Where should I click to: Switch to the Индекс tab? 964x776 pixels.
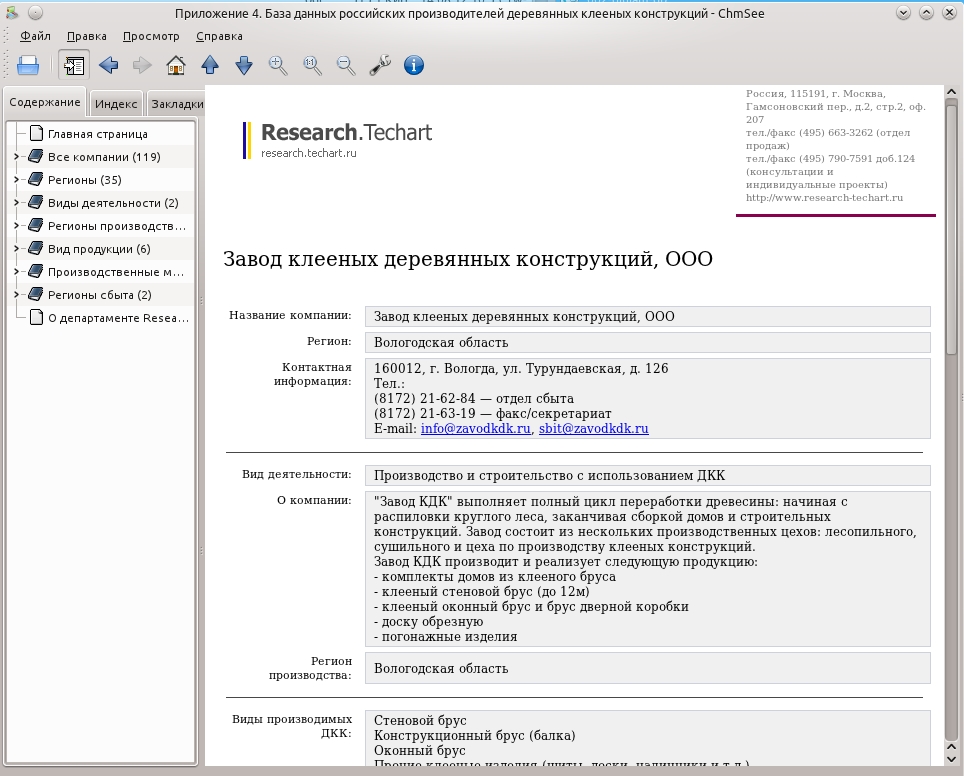coord(116,104)
